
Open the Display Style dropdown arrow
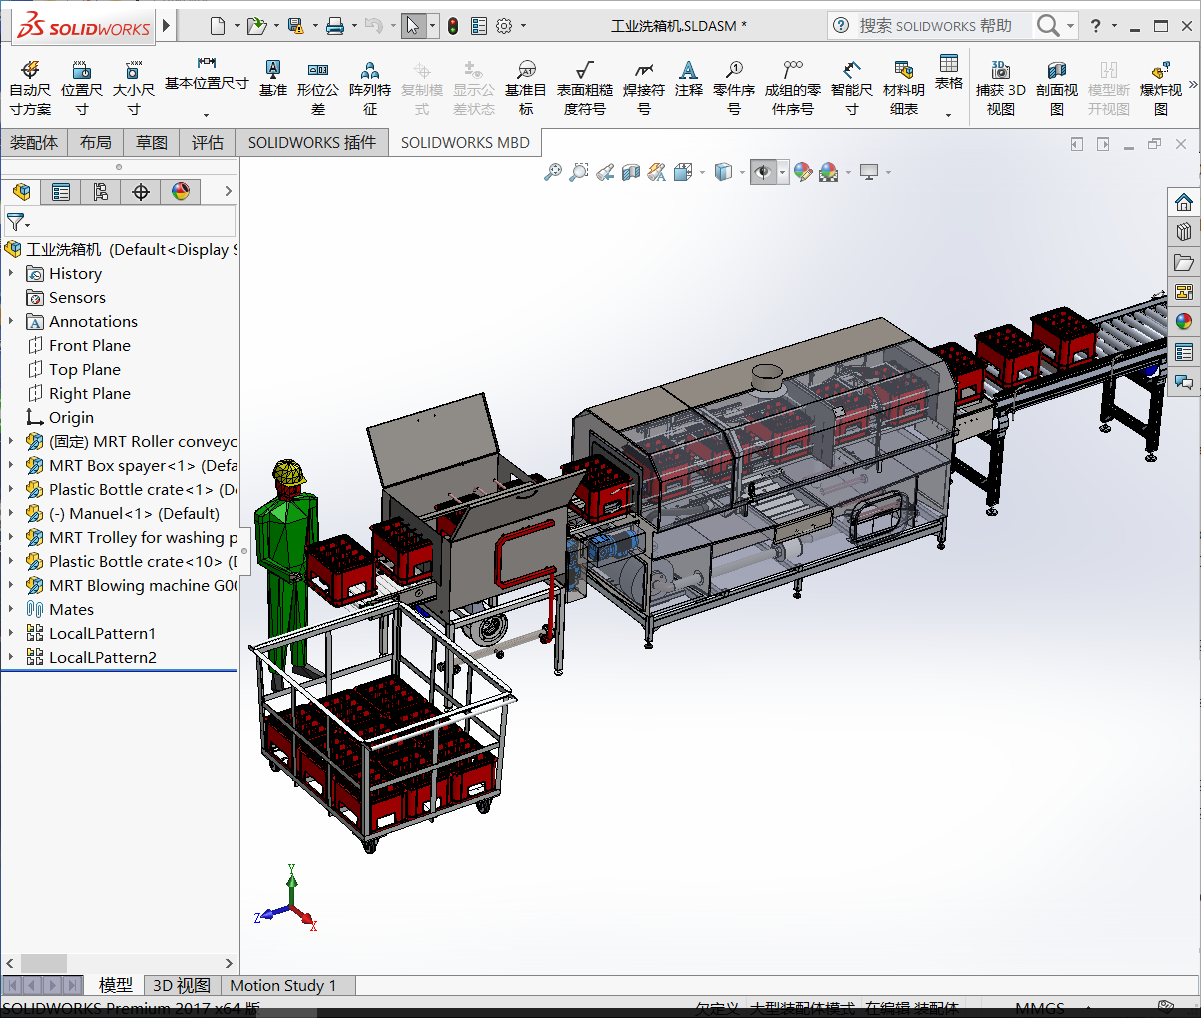[741, 173]
